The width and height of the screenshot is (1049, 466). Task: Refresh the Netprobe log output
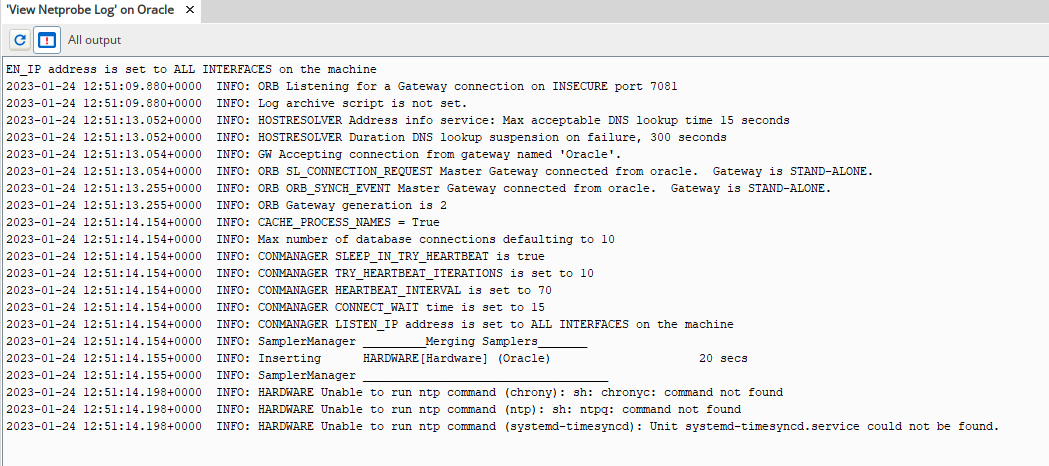coord(20,40)
